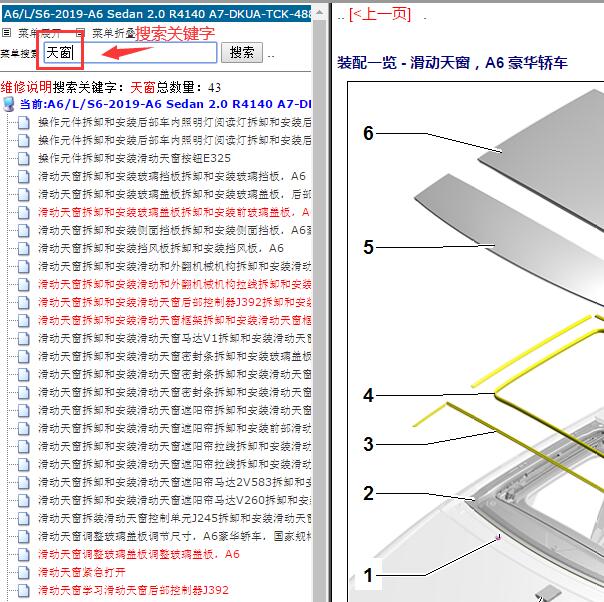Open 滑动天窗拆卸和安装玻璃挡板，A6 entry
The image size is (604, 602).
click(172, 176)
